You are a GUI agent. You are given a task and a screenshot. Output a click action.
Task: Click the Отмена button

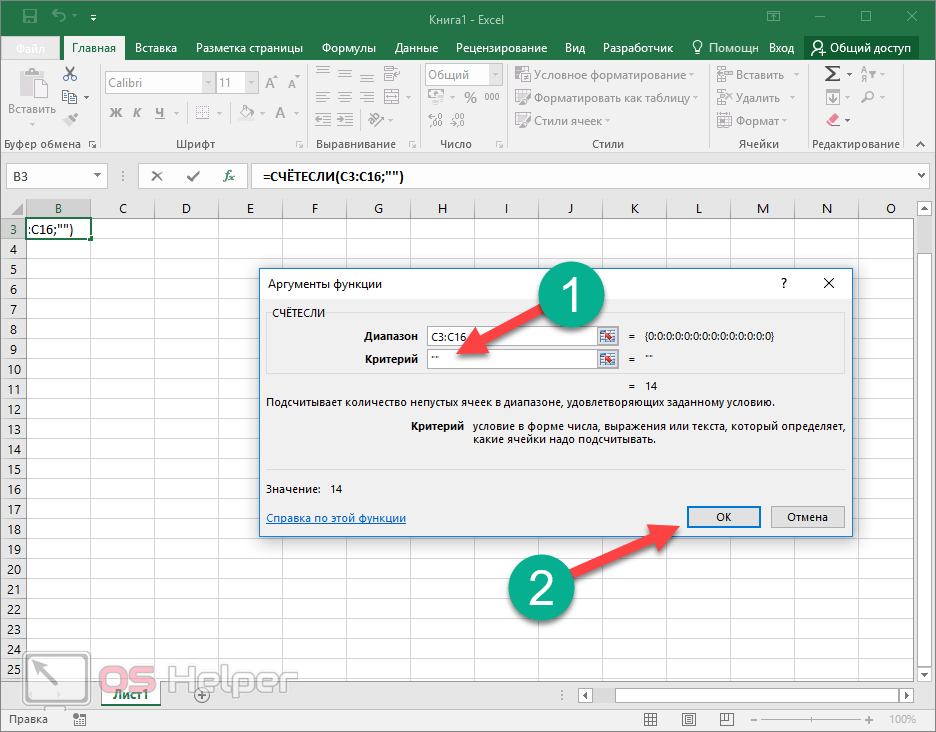click(x=807, y=517)
